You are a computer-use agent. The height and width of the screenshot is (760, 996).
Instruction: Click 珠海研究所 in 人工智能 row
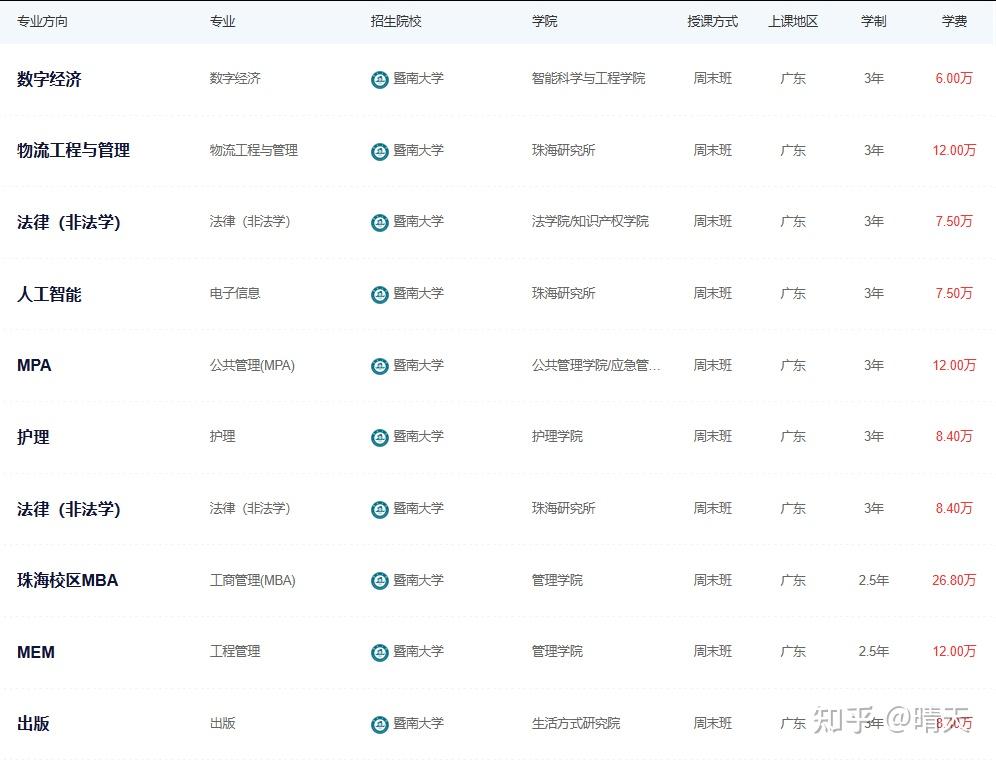pos(563,294)
